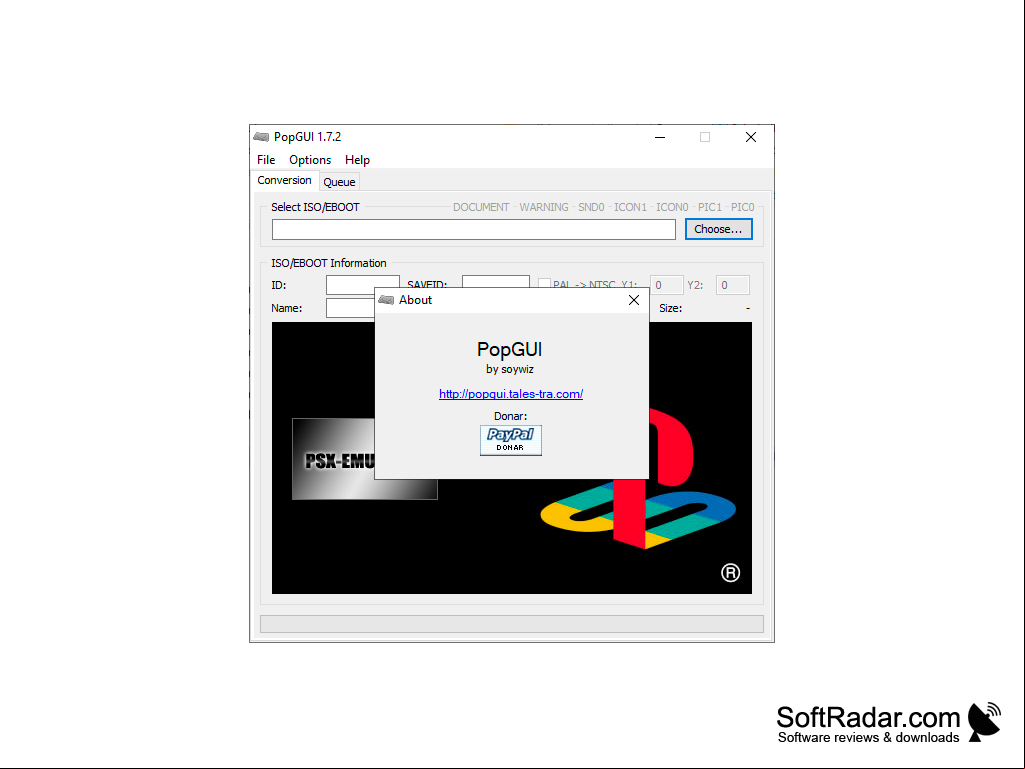Screen dimensions: 1025x769
Task: Click the PIC1 label
Action: 709,207
